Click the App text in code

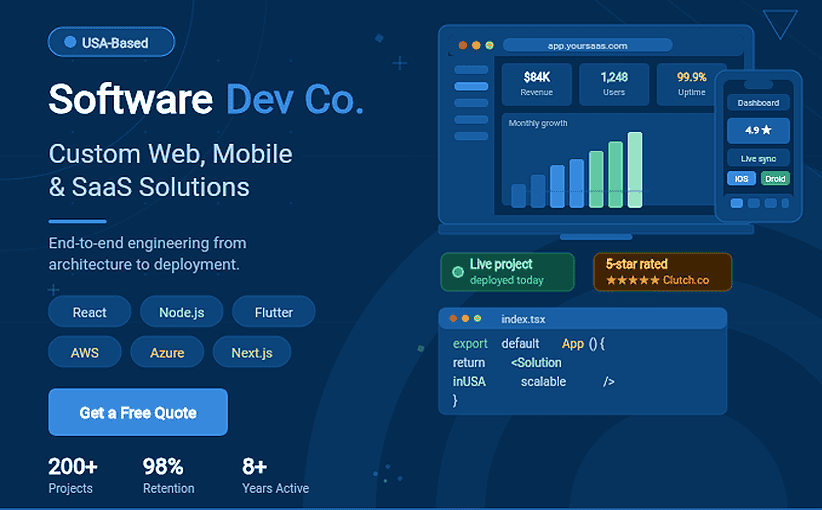click(572, 344)
